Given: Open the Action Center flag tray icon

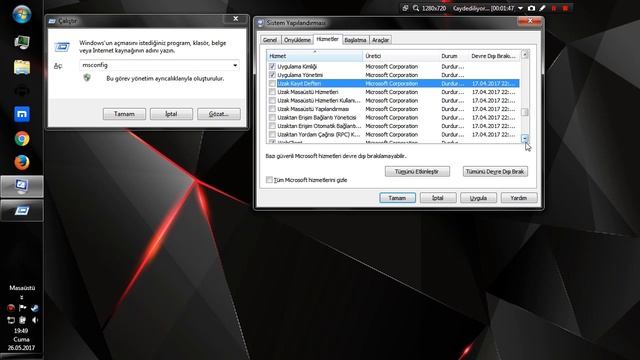Looking at the screenshot, I should coord(22,308).
